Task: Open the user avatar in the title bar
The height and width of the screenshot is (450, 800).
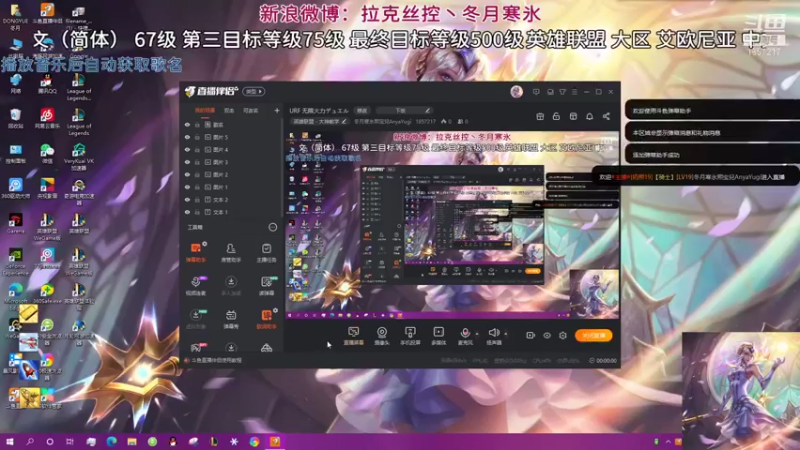Action: pos(516,92)
